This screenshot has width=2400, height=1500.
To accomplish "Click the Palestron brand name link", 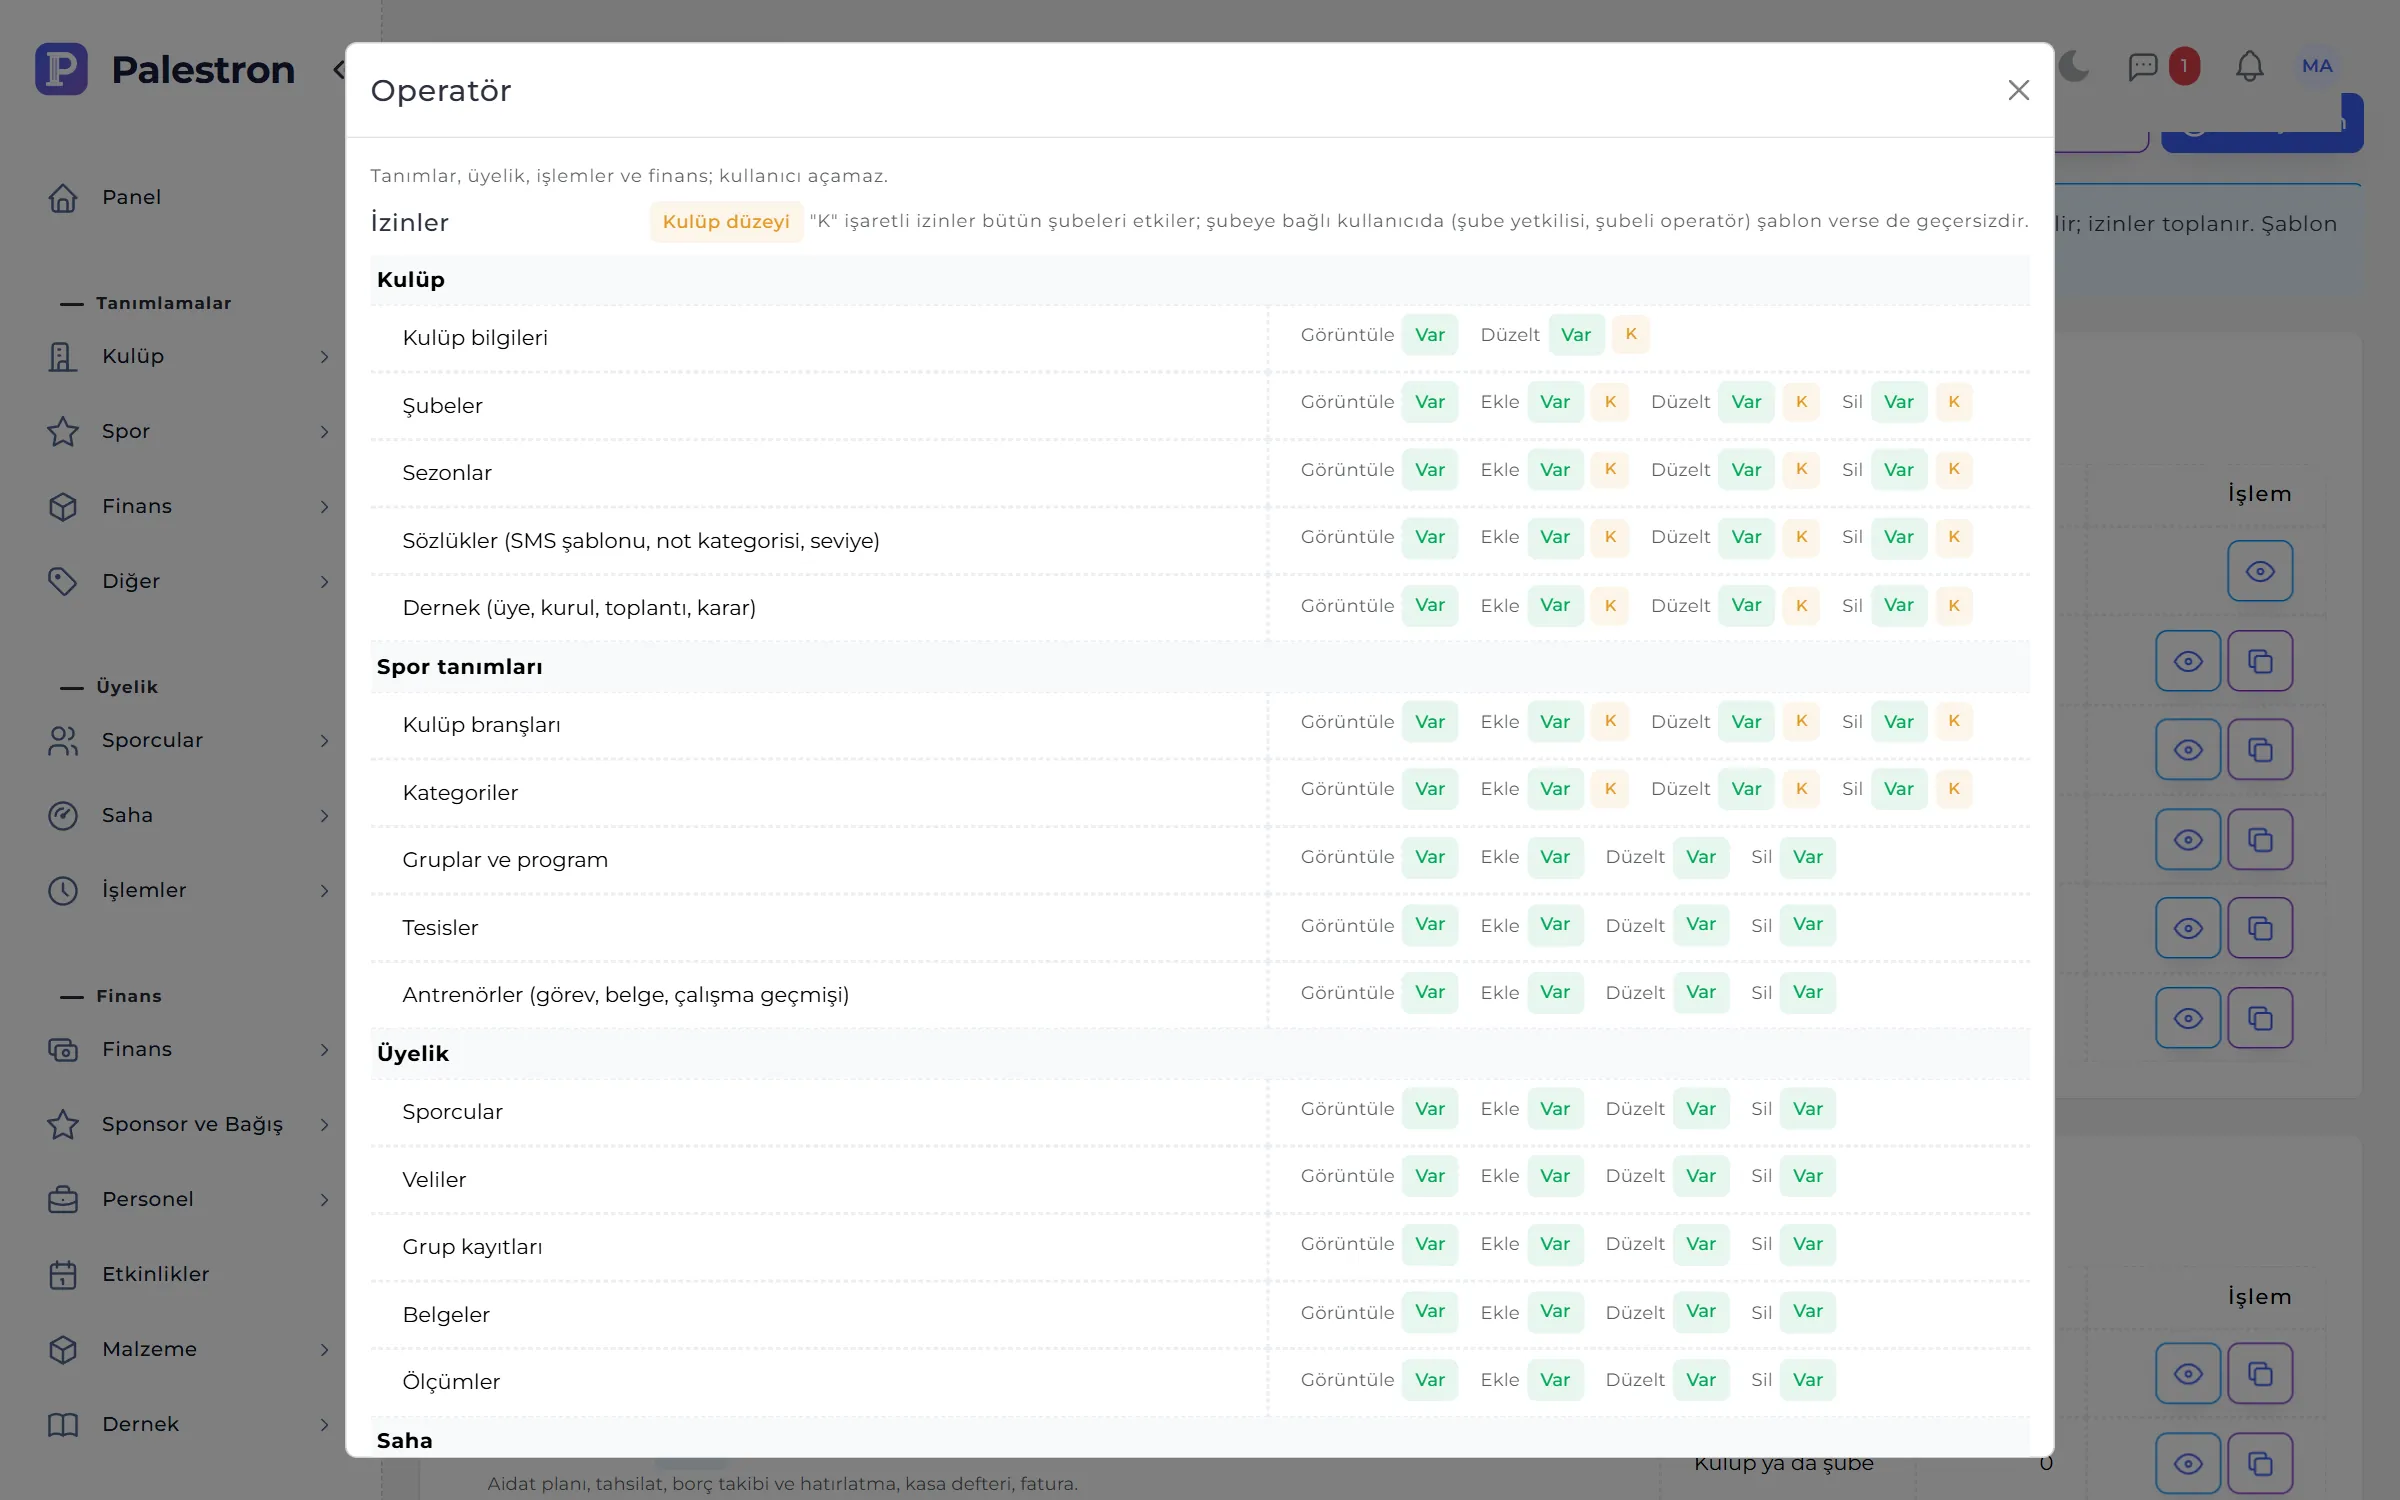I will [203, 70].
